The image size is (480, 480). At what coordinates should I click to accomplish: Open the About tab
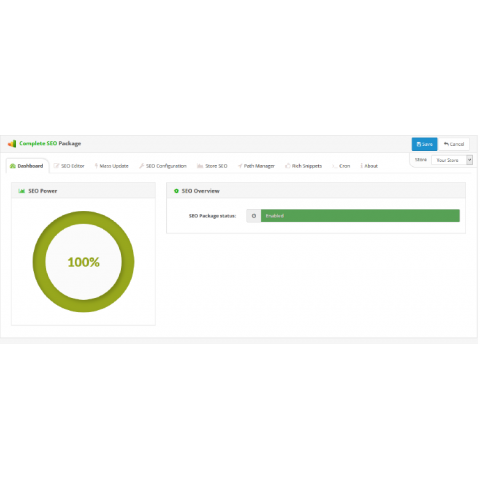369,166
